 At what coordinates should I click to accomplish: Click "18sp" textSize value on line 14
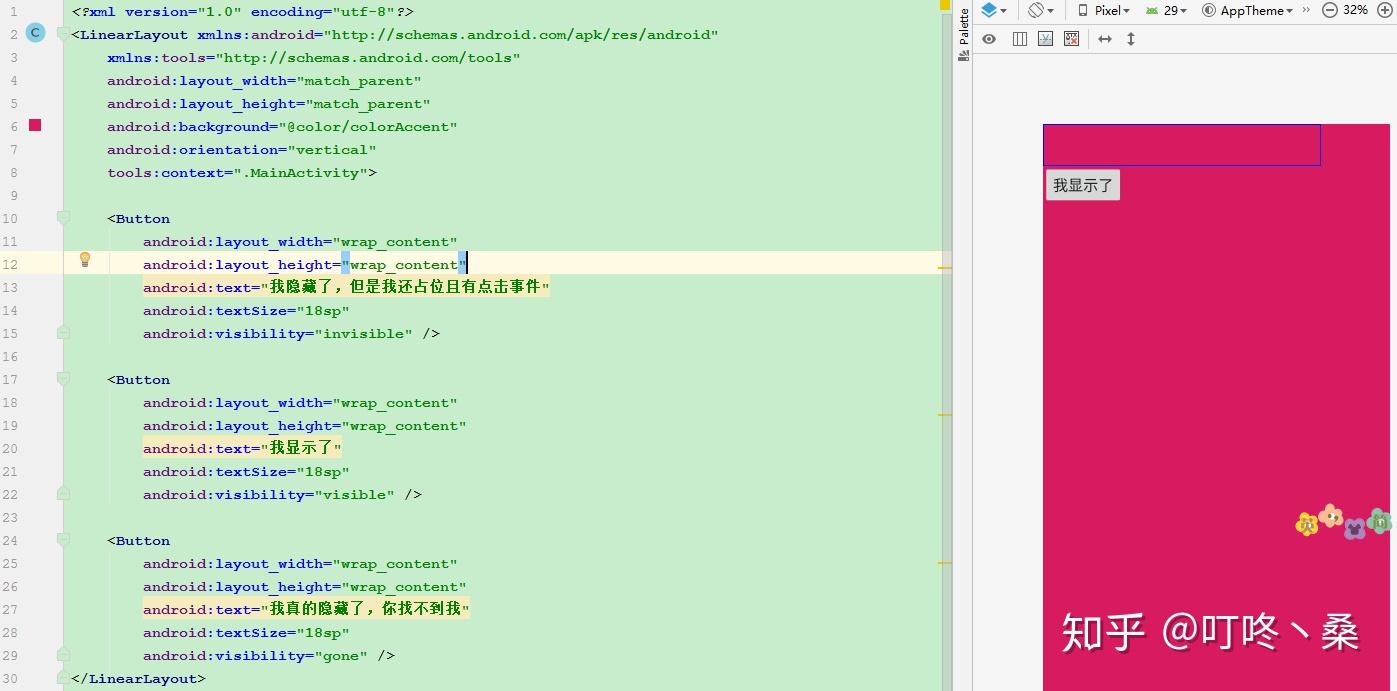point(323,310)
